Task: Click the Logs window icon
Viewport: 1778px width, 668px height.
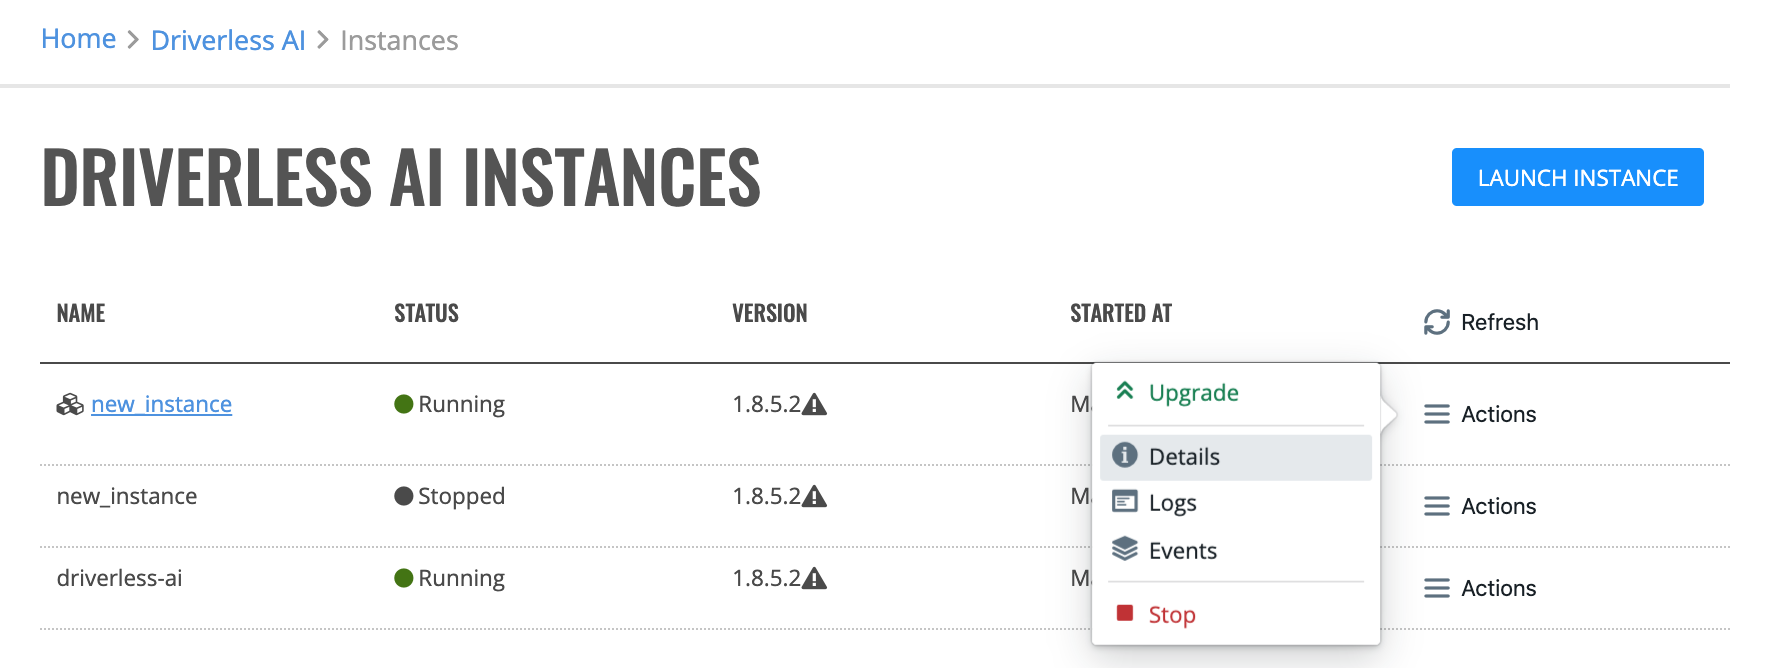Action: (1125, 502)
